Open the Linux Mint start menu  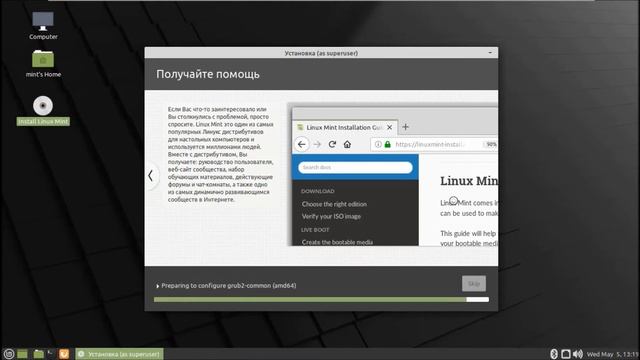click(9, 354)
